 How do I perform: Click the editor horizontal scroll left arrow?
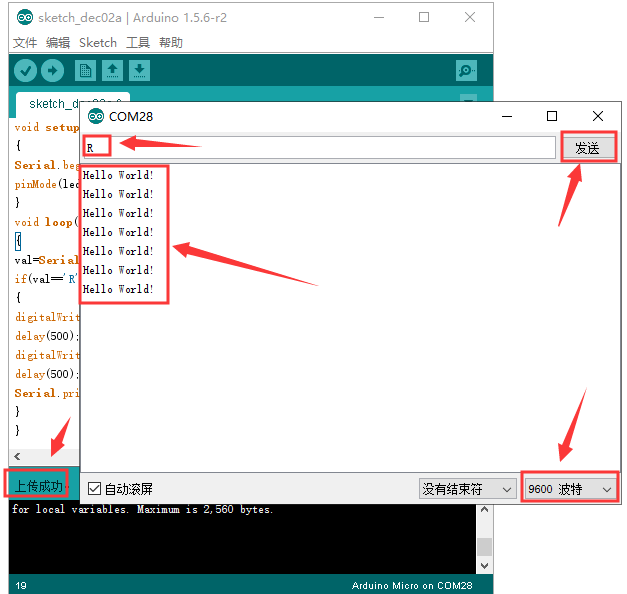coord(17,456)
